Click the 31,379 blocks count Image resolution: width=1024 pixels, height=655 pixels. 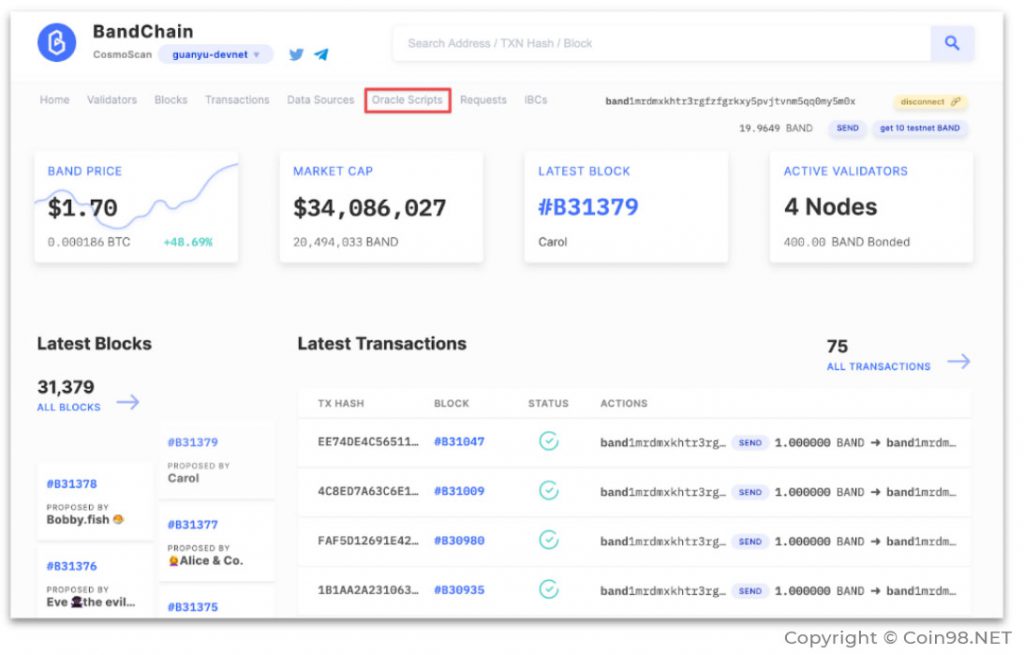coord(65,387)
